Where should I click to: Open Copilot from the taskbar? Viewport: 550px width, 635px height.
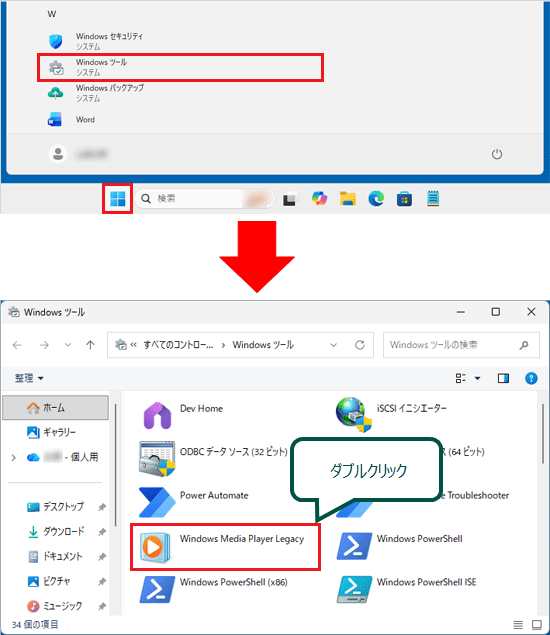click(319, 198)
